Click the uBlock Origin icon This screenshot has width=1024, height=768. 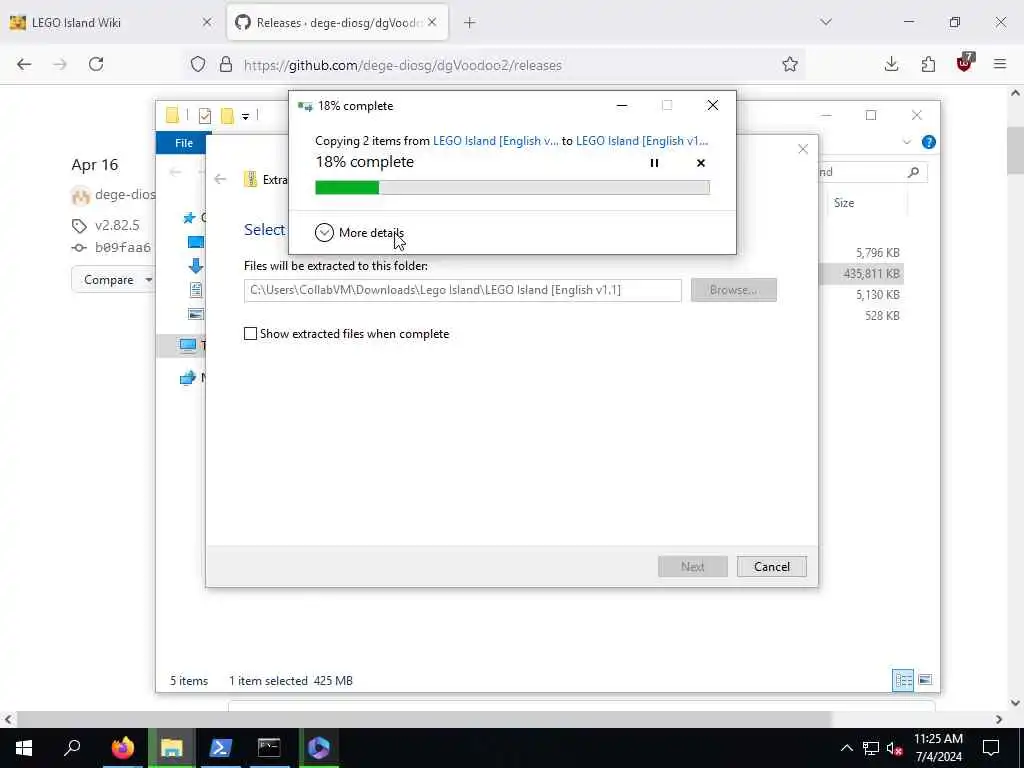pyautogui.click(x=965, y=63)
